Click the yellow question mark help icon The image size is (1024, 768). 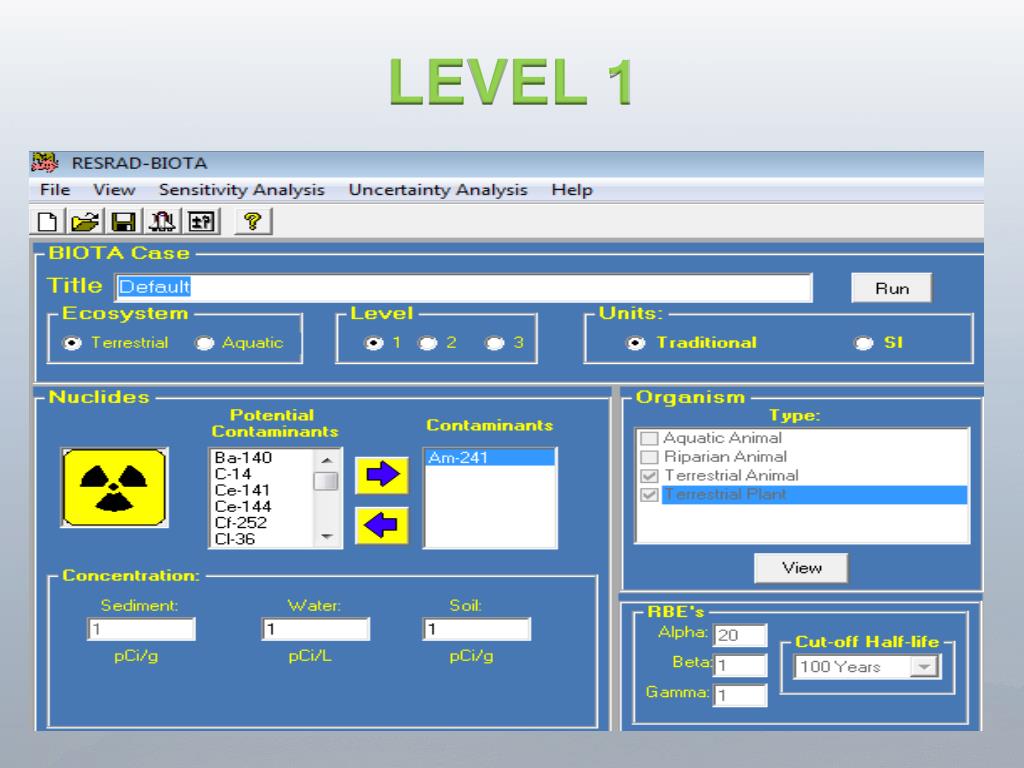tap(253, 222)
